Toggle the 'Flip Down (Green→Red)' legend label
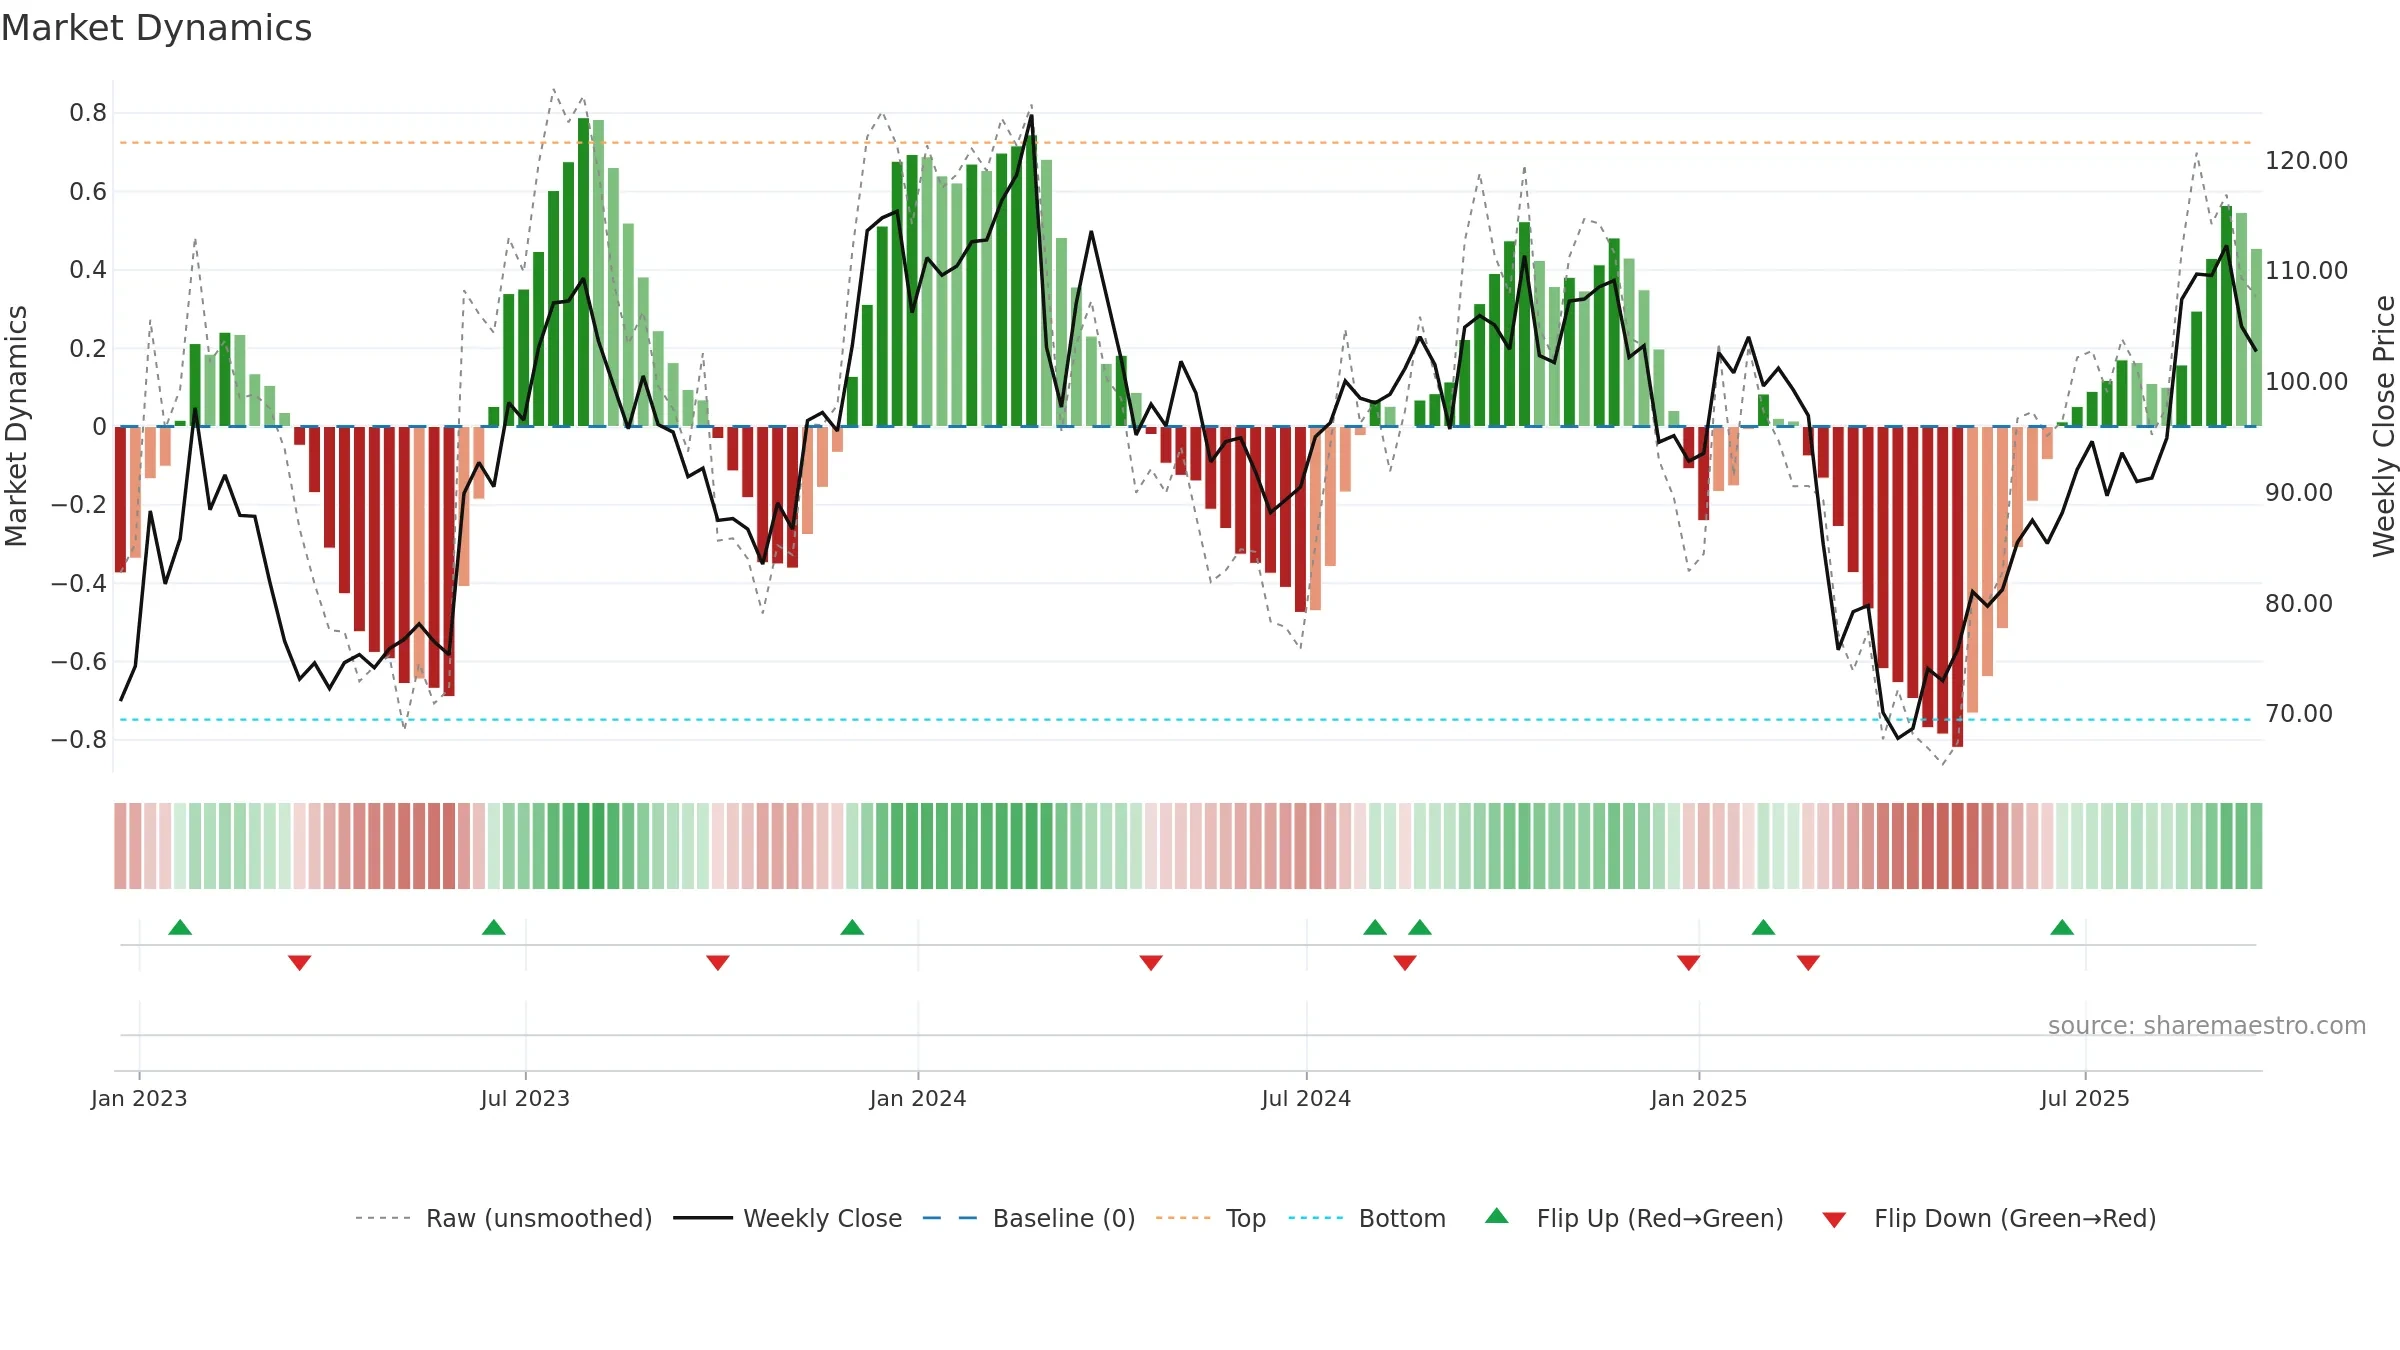This screenshot has width=2400, height=1350. click(2015, 1219)
